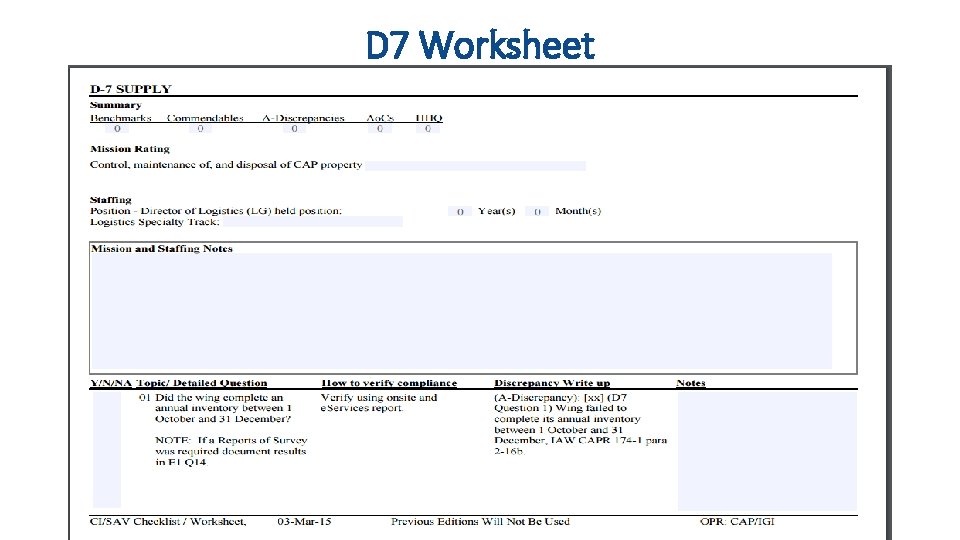Click the Month(s) held position field
This screenshot has height=540, width=960.
(537, 211)
